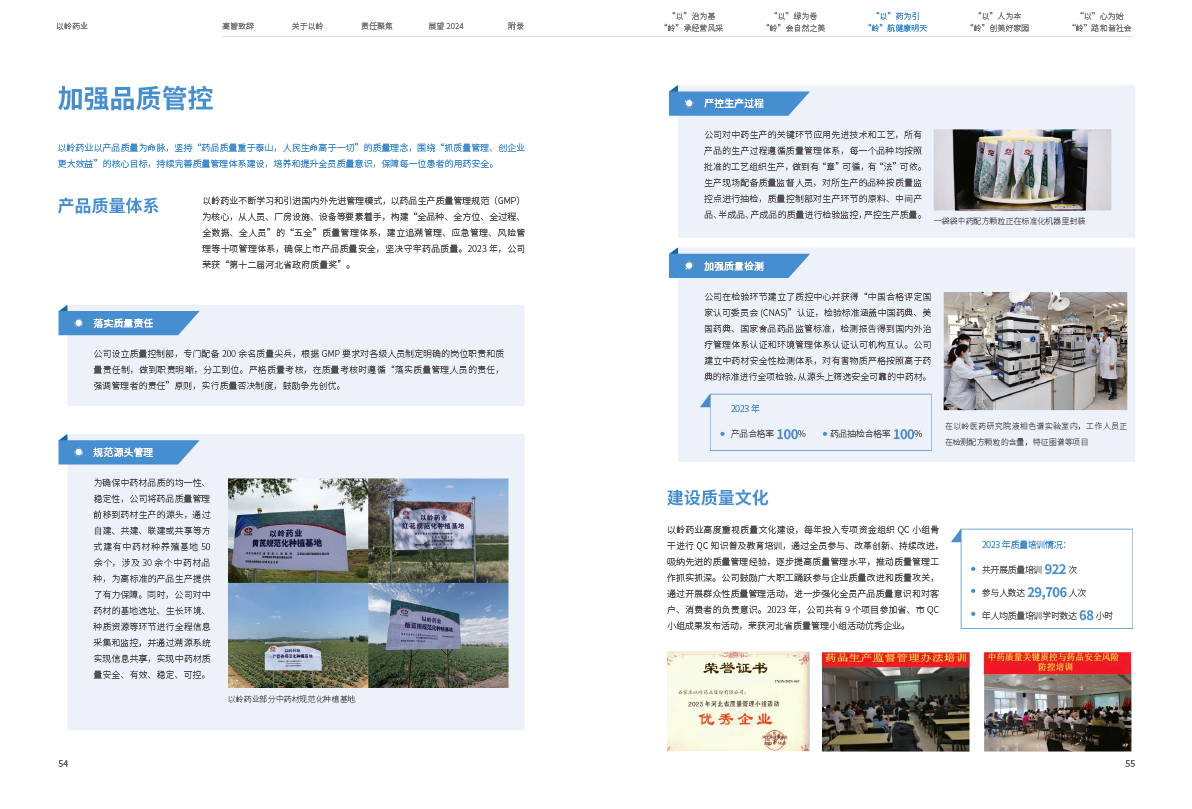Click the bullet icon beside 加强质量检测

(689, 266)
